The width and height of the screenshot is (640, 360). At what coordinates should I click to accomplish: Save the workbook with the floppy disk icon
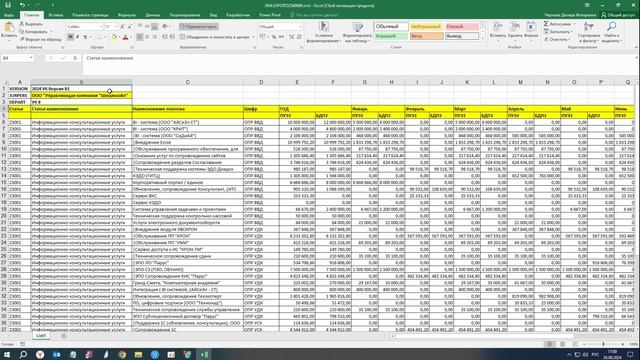(7, 5)
